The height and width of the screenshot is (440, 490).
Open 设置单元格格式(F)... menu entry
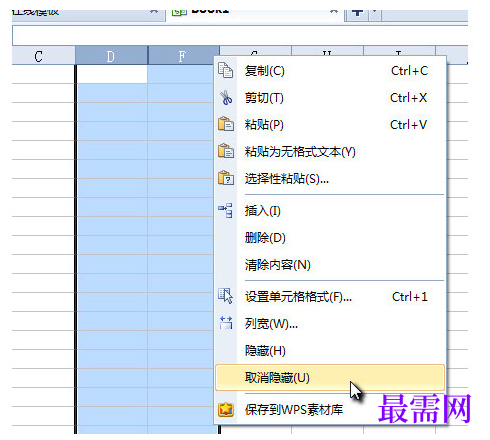pyautogui.click(x=329, y=296)
